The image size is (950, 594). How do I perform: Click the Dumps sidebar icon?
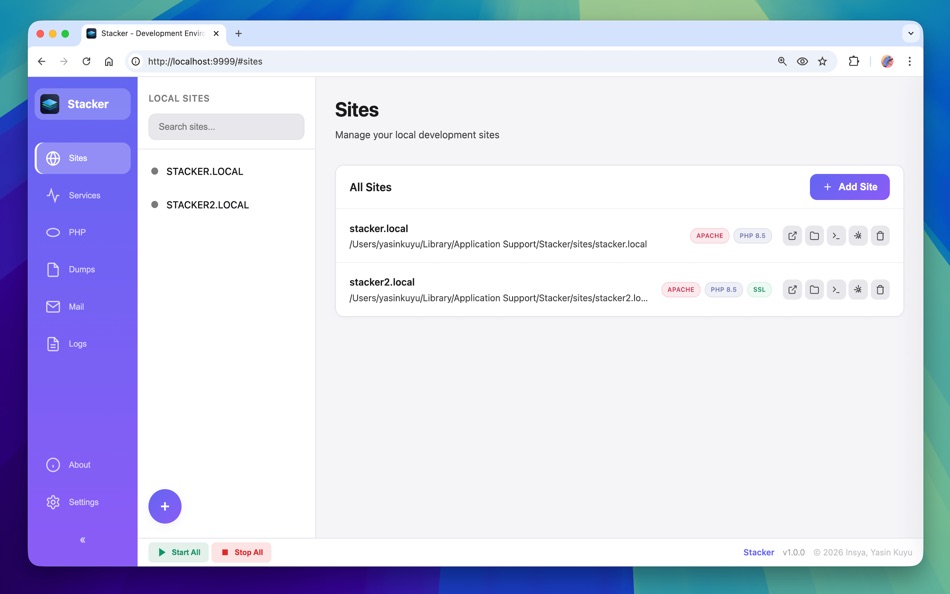pyautogui.click(x=53, y=269)
